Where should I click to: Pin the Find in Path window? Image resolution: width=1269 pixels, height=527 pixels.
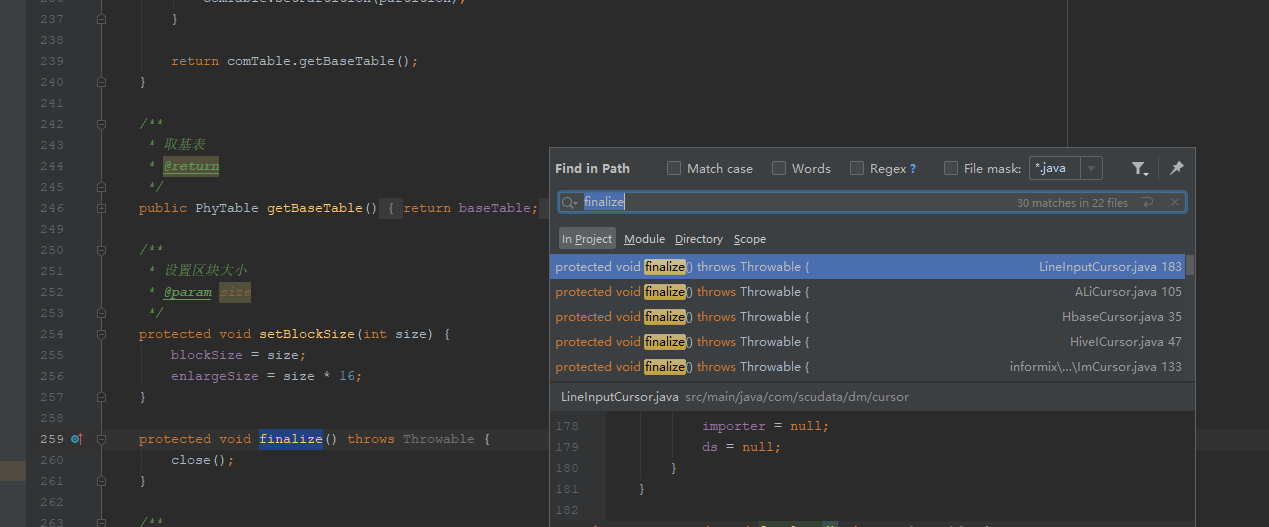(x=1177, y=168)
